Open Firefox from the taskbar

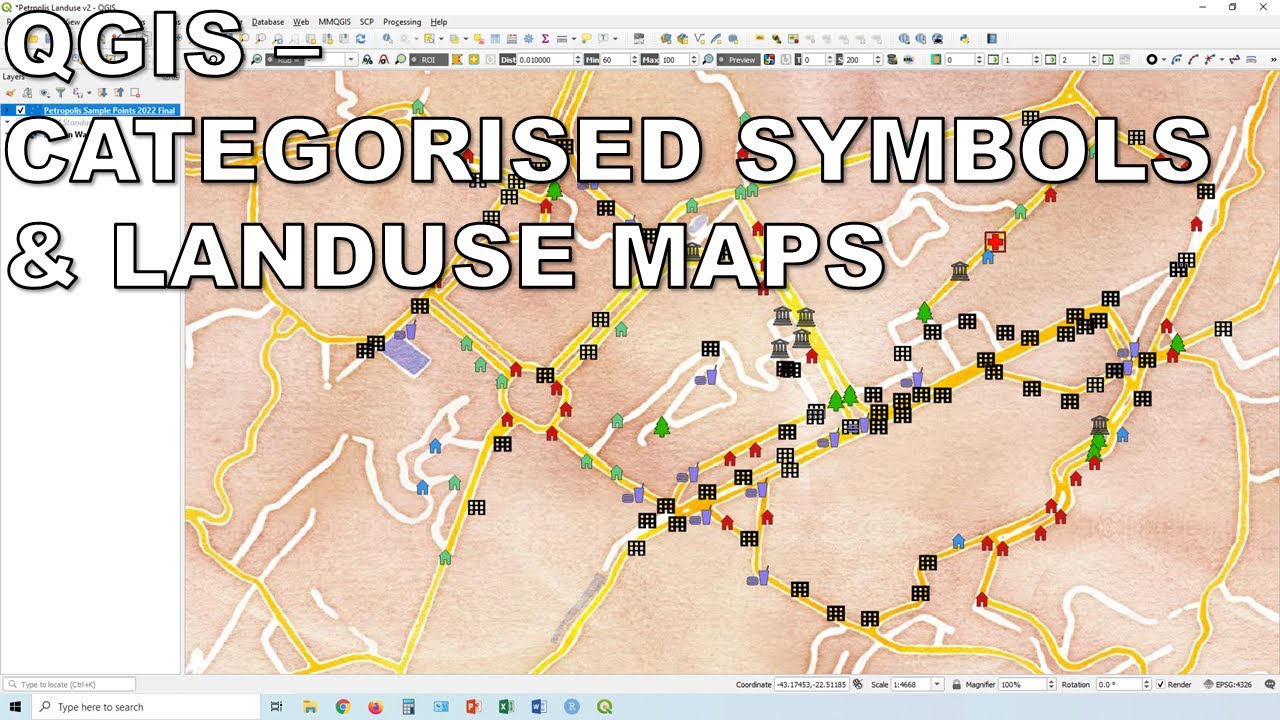(376, 706)
